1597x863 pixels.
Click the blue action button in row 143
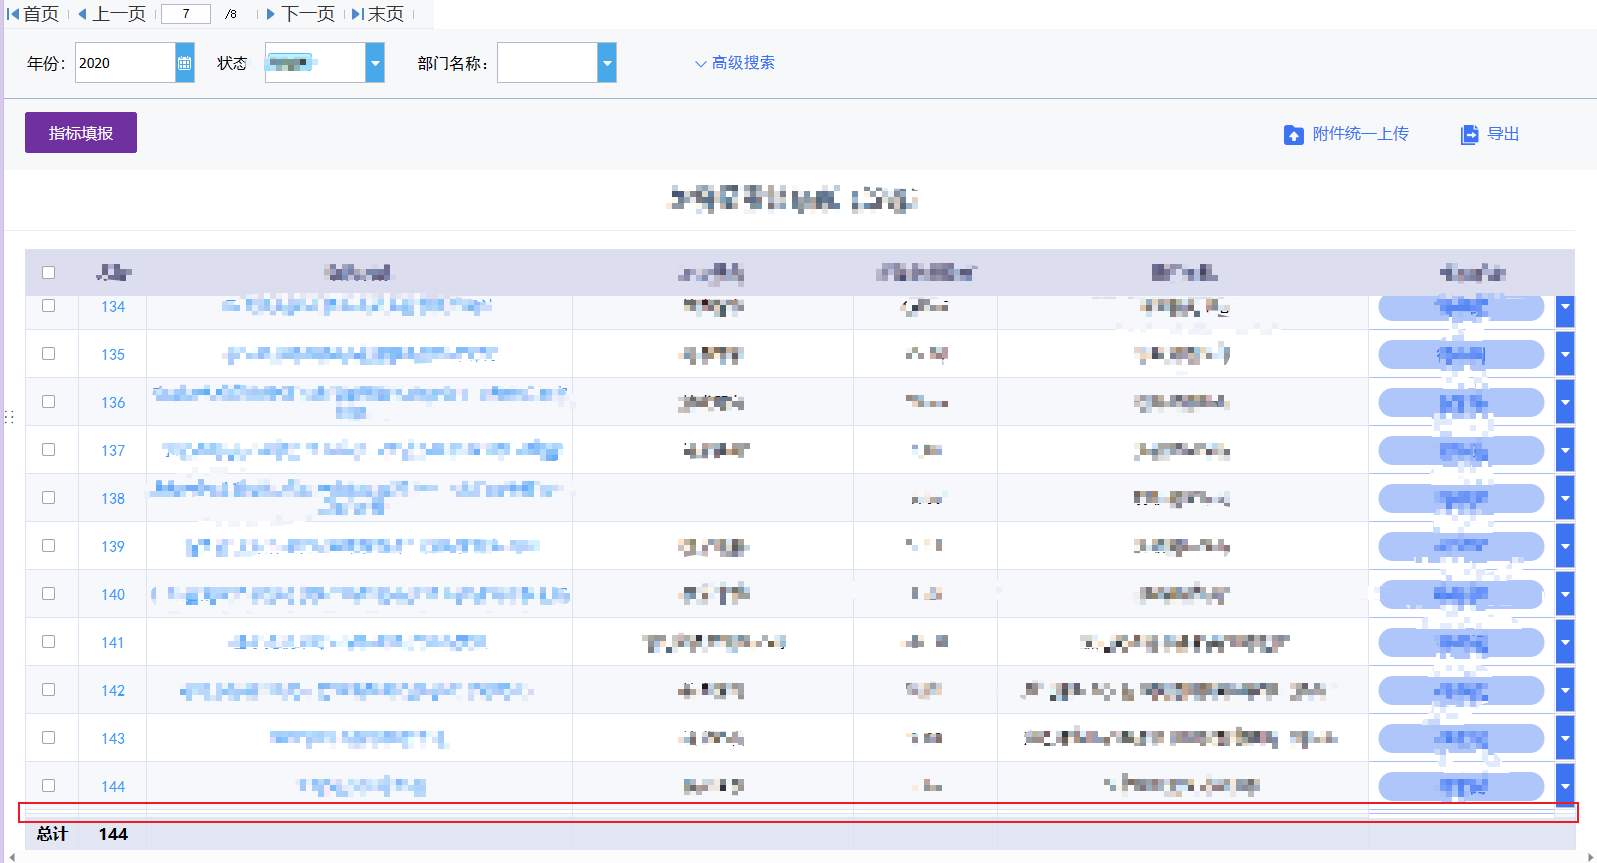[x=1461, y=739]
